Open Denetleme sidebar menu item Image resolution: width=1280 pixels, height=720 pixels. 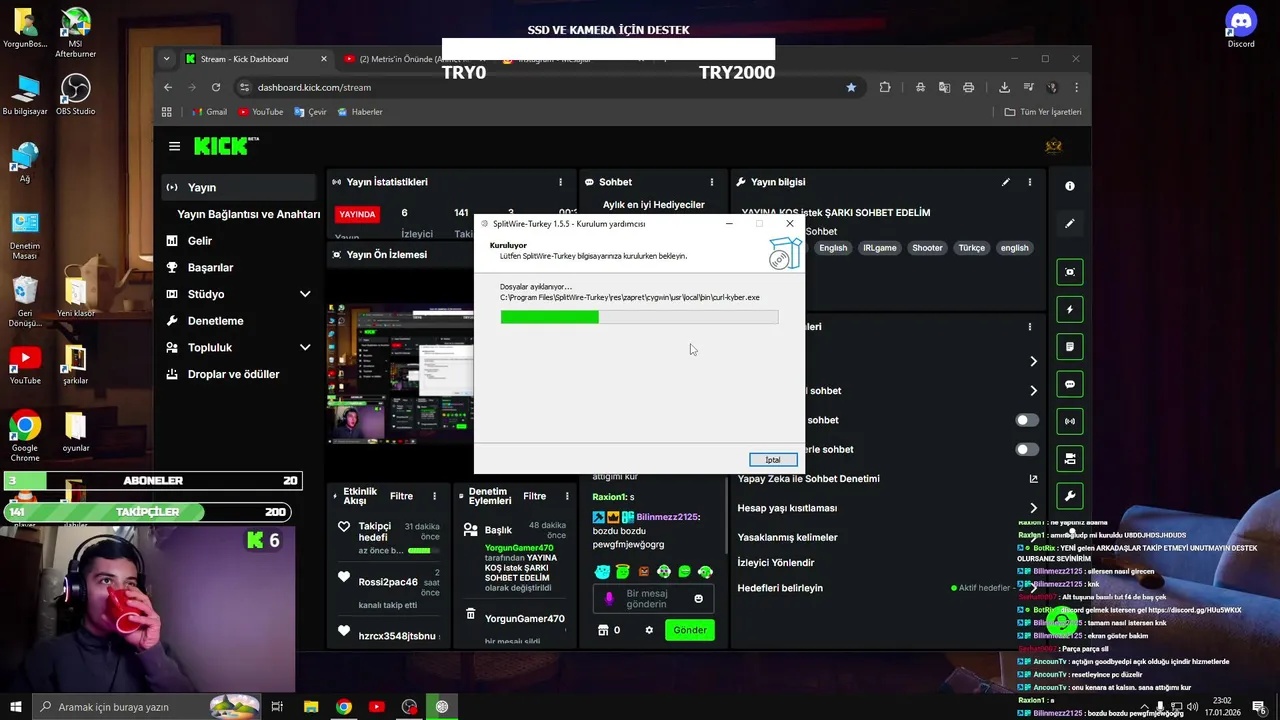[x=238, y=321]
